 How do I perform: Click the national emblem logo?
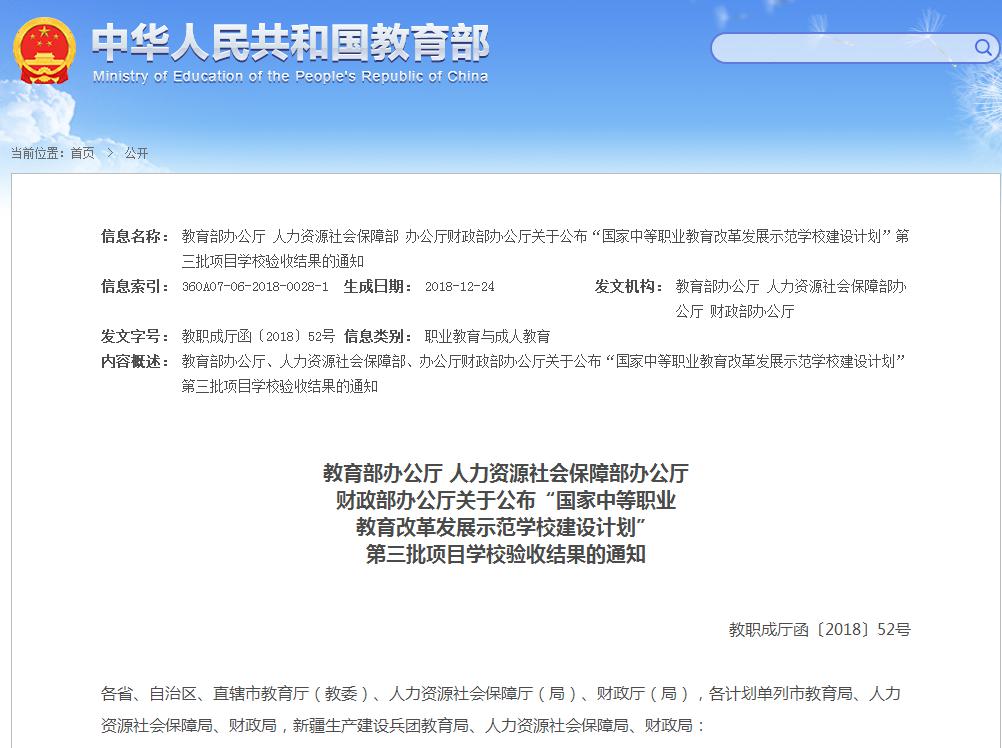[44, 51]
